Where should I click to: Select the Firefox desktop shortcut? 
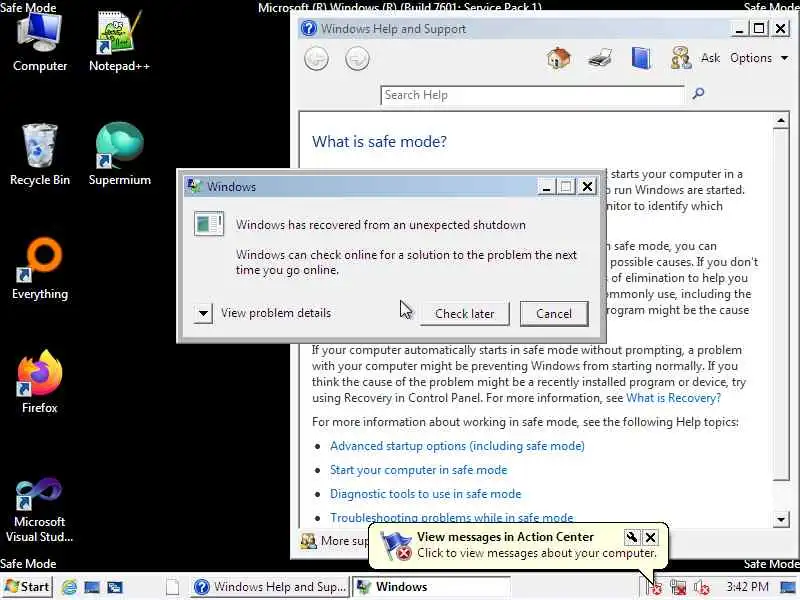[39, 383]
